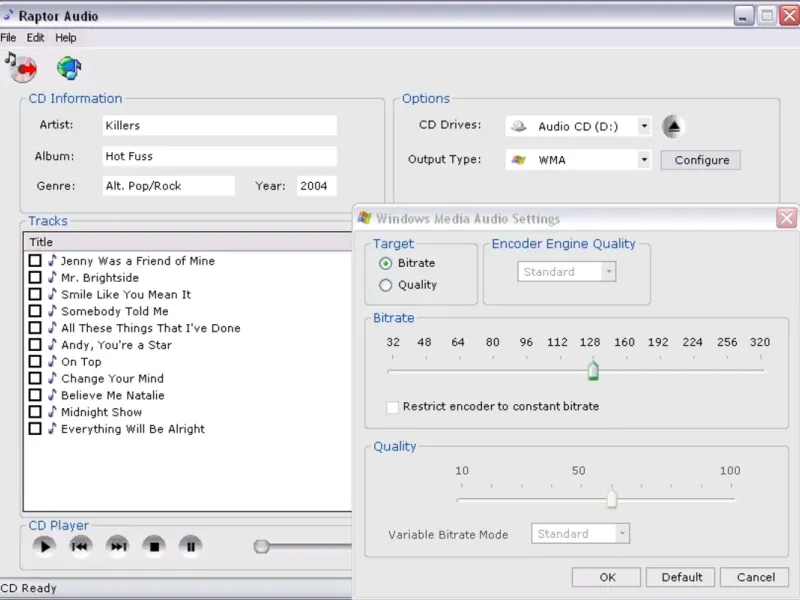Tick the All These Things That I've Done checkbox
This screenshot has width=800, height=600.
click(35, 328)
